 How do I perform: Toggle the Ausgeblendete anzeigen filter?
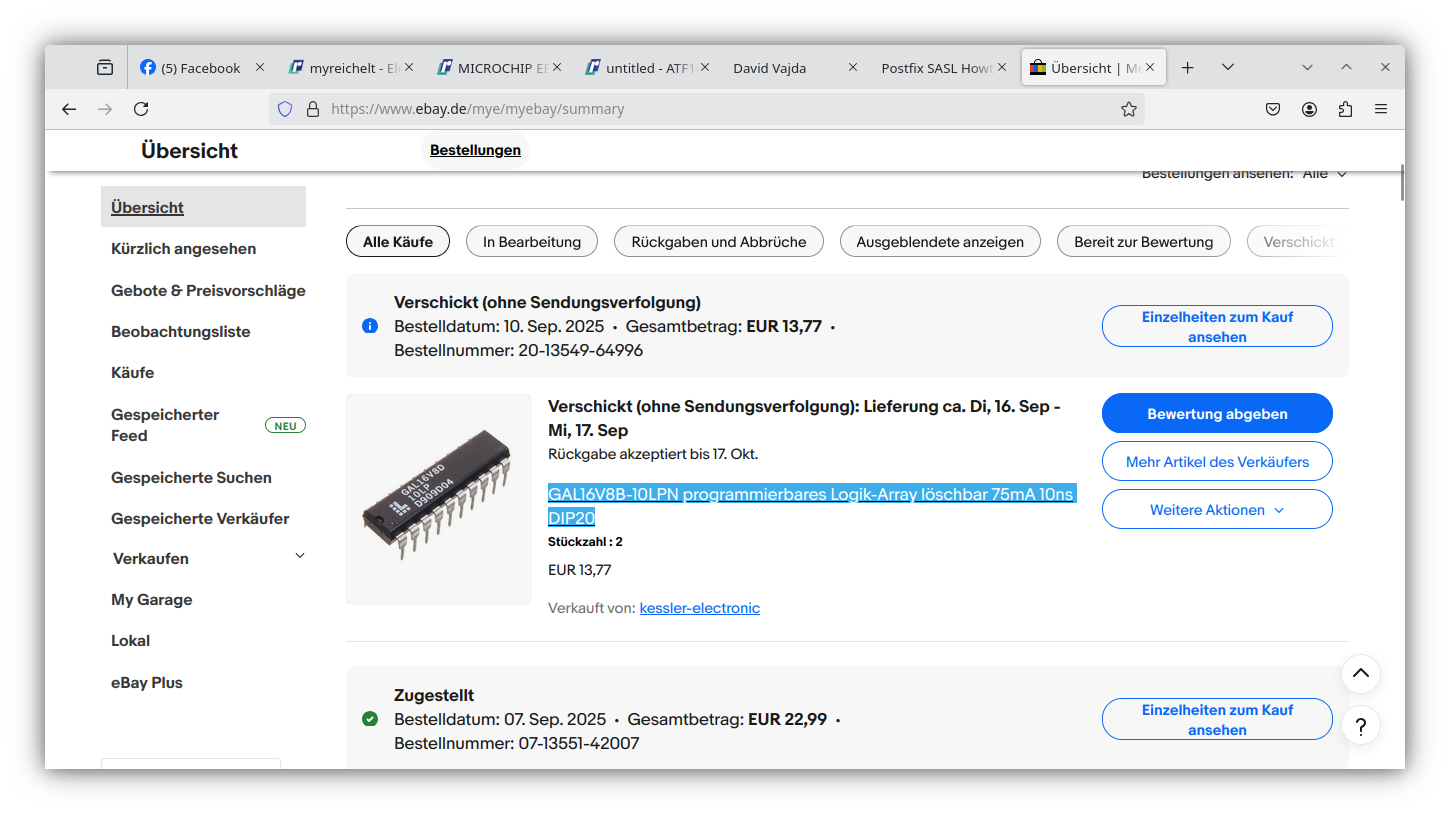click(x=940, y=241)
